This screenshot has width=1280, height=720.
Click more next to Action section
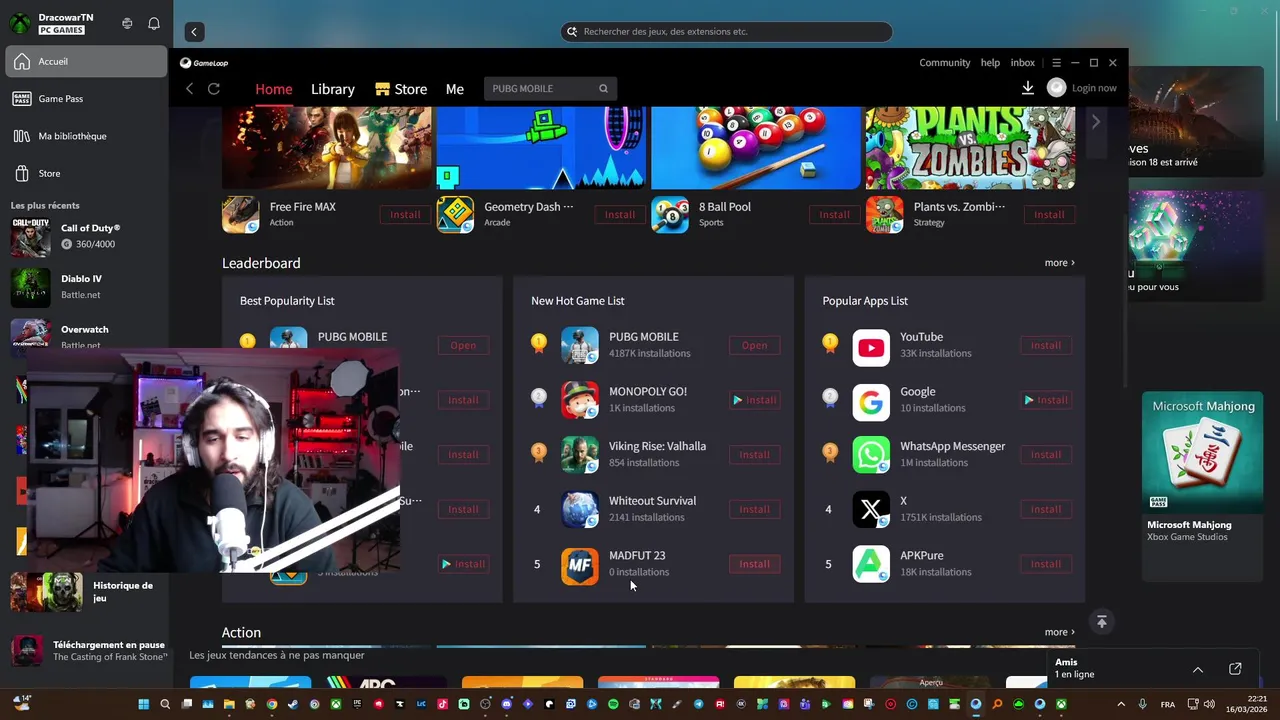tap(1059, 632)
